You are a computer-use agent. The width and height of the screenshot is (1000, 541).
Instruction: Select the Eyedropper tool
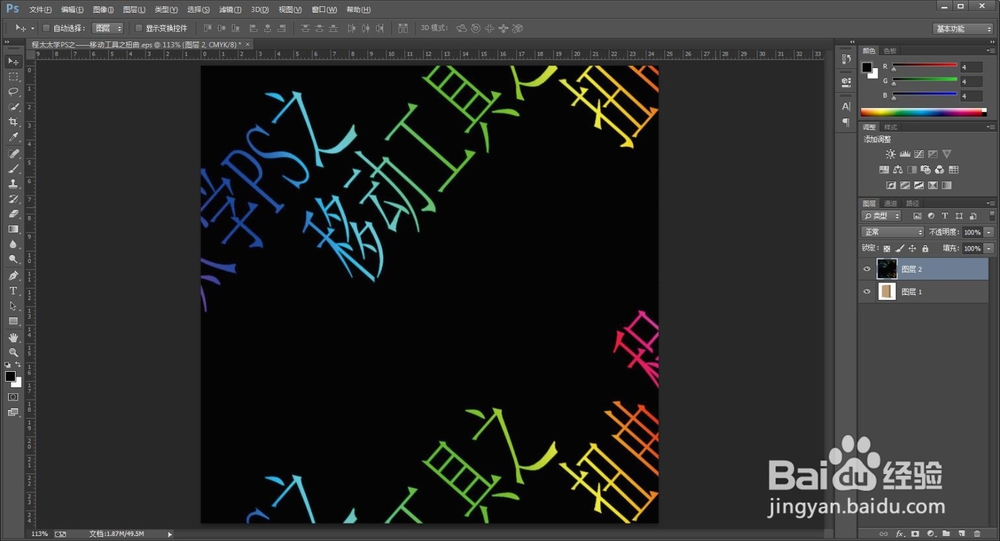[13, 137]
